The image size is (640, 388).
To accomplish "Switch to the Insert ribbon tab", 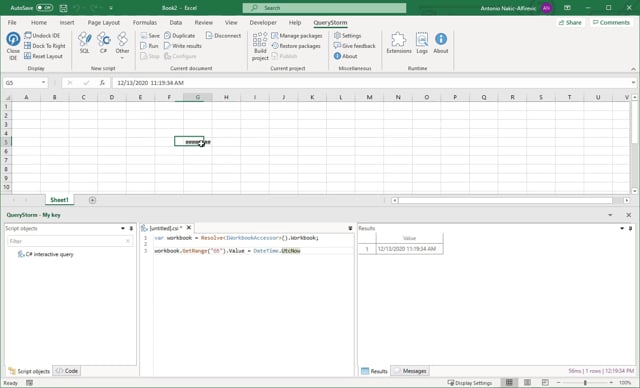I will pyautogui.click(x=67, y=22).
